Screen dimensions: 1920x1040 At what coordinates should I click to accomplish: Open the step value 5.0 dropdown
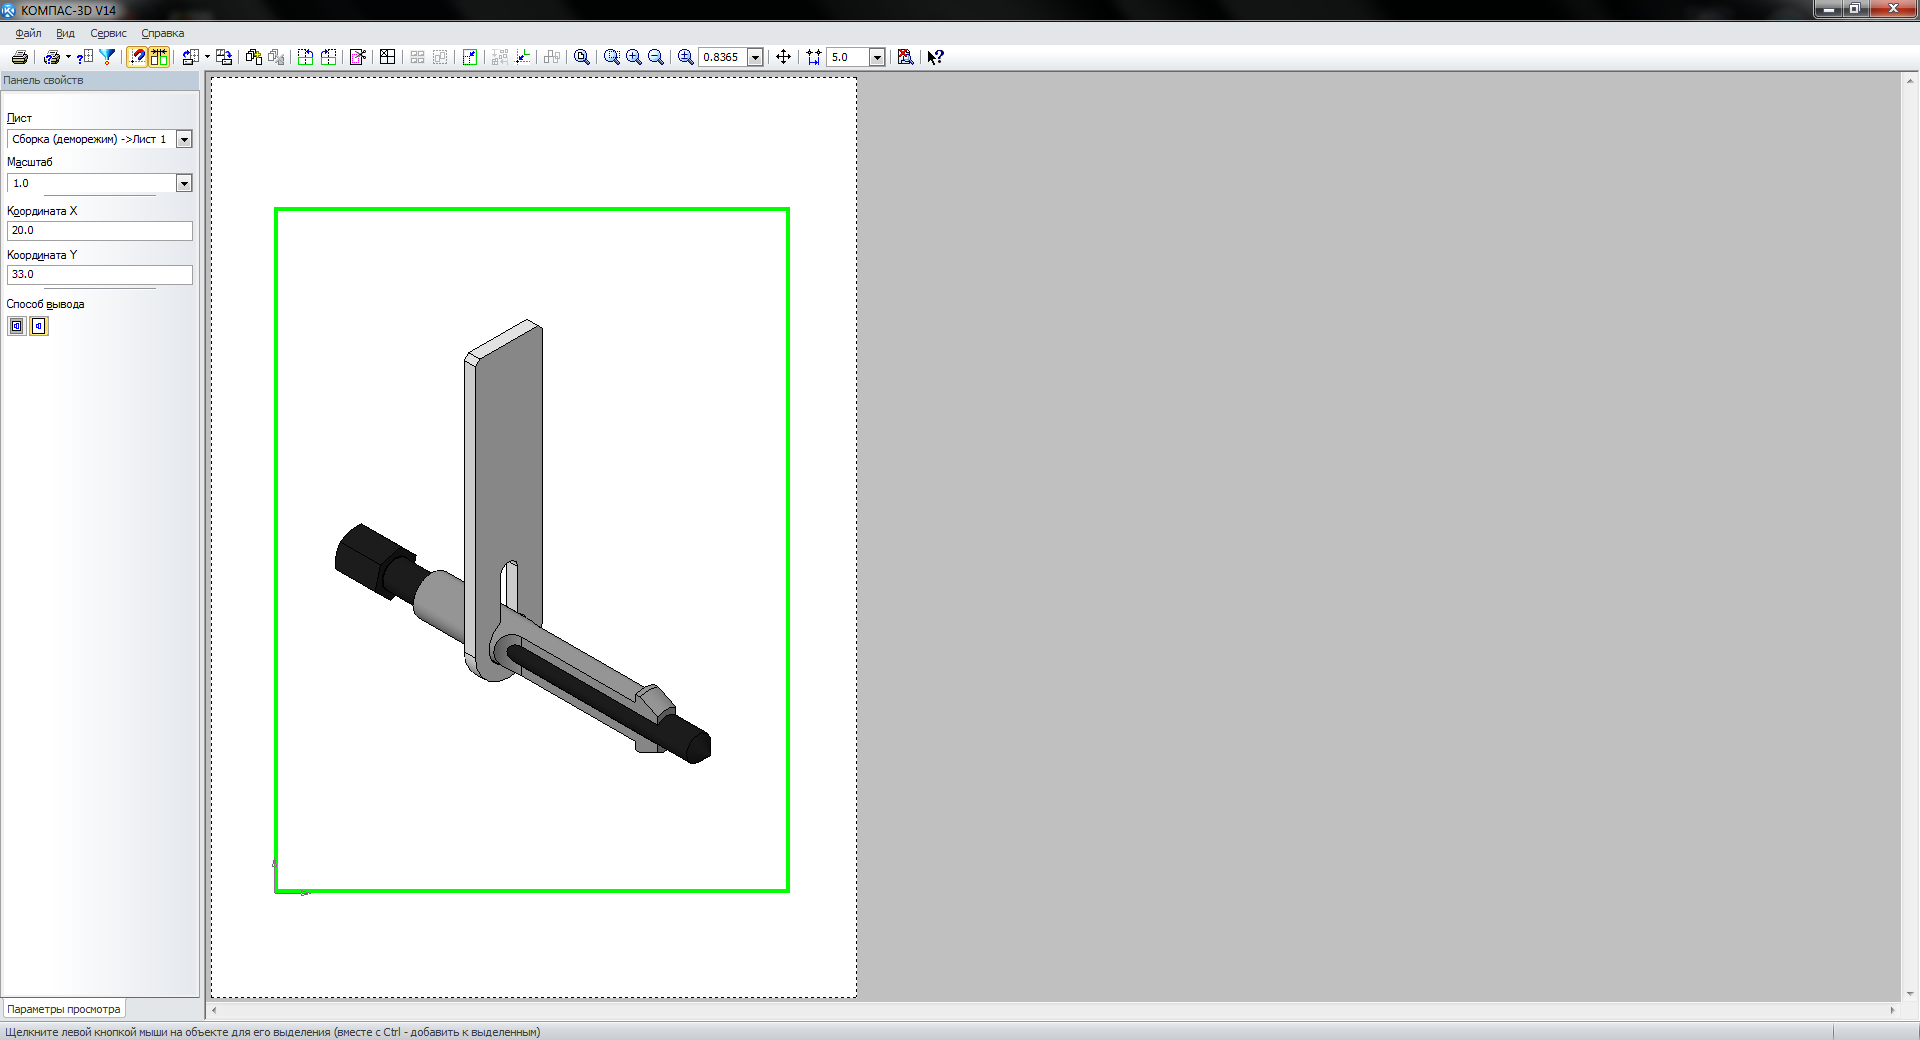pos(877,57)
